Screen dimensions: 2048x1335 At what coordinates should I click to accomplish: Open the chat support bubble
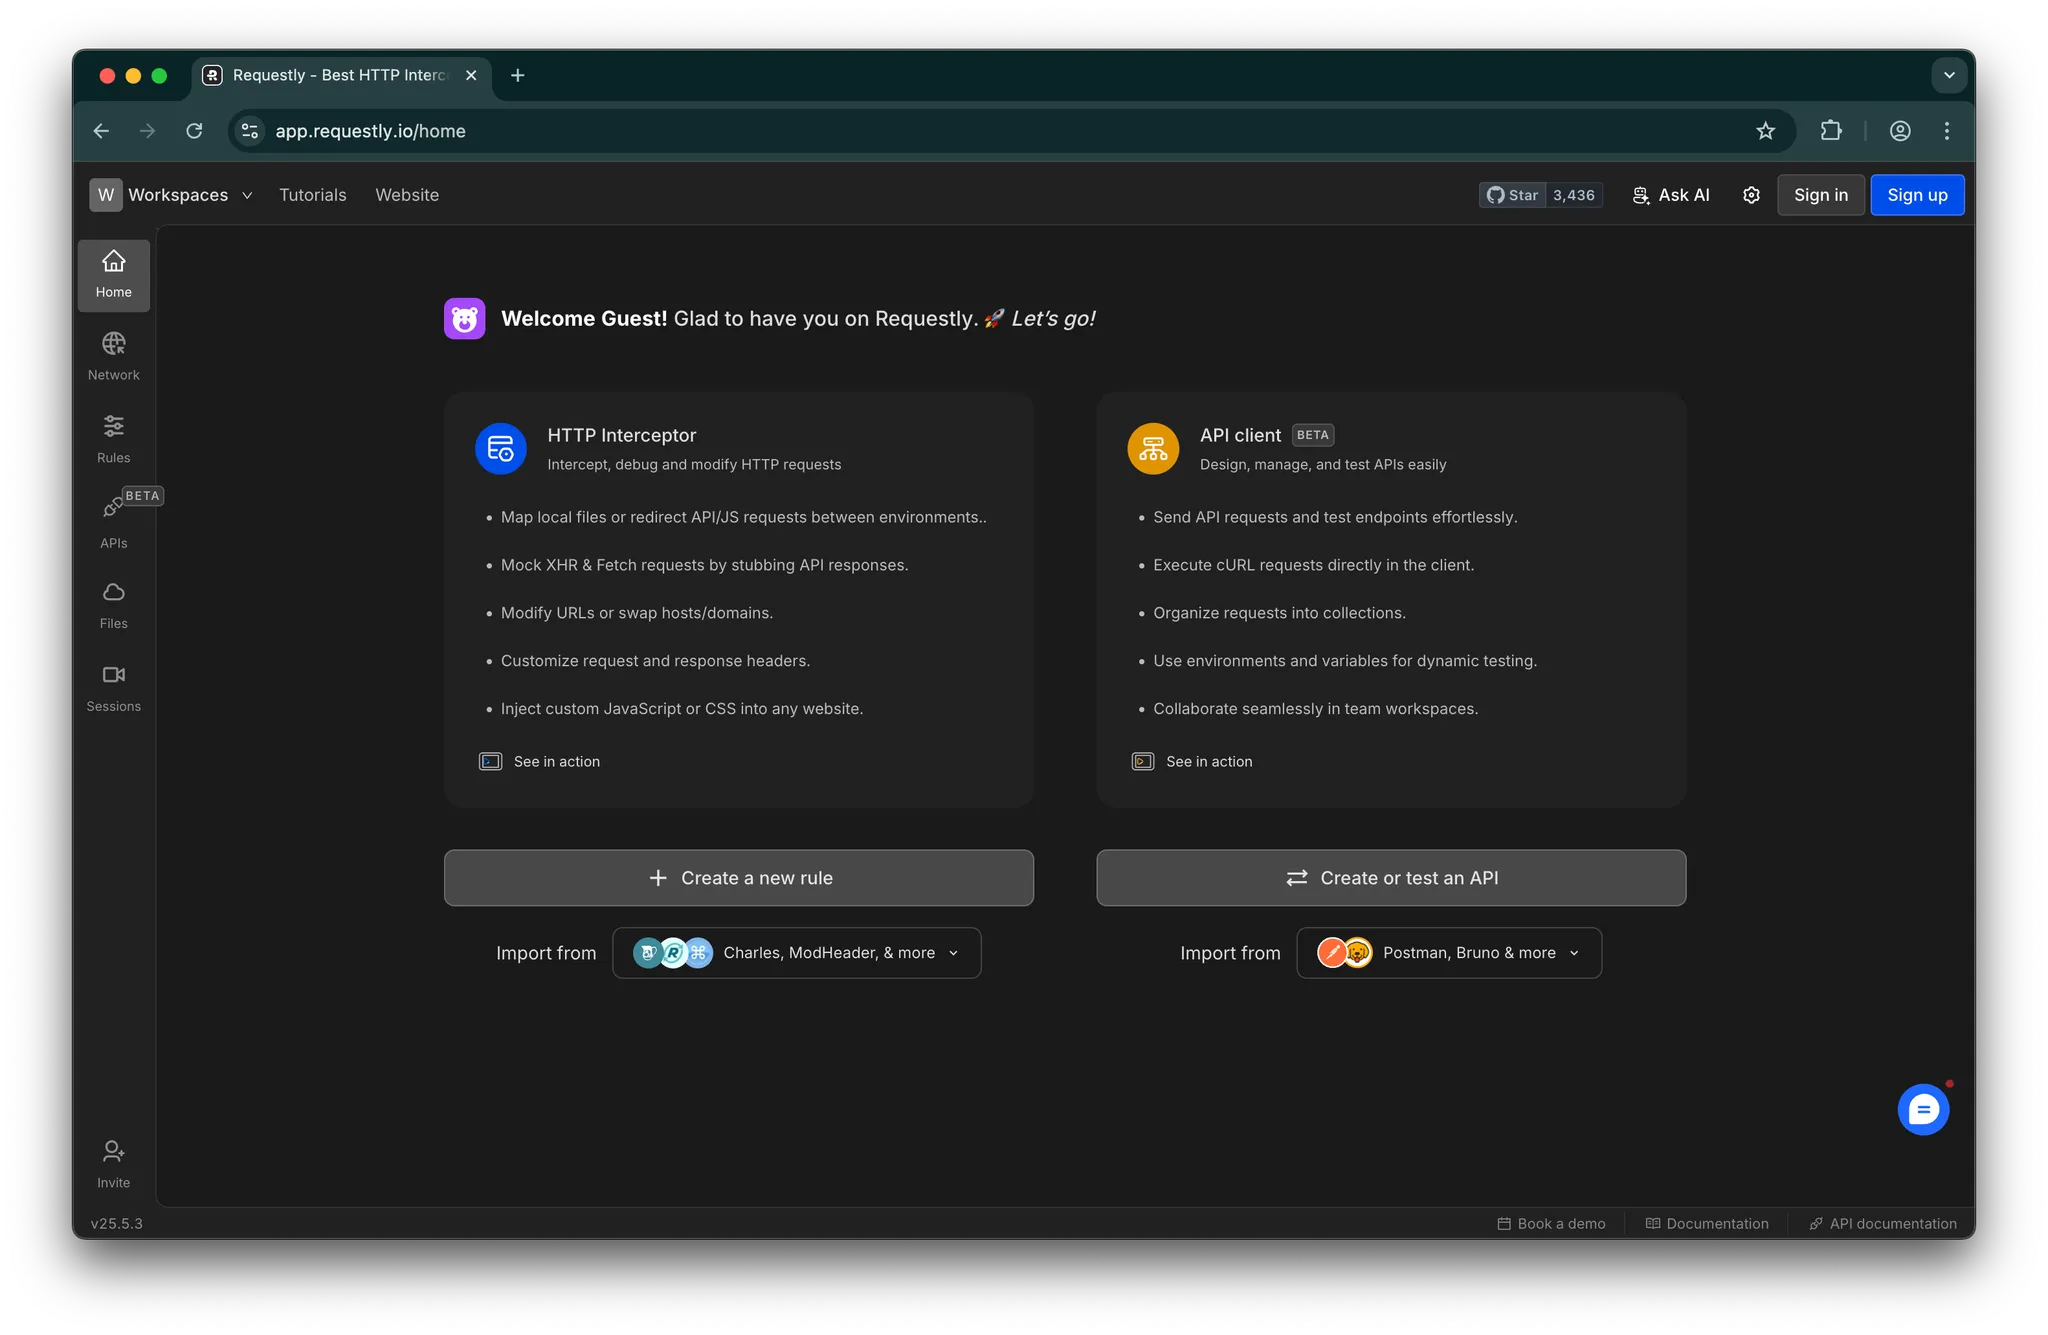coord(1922,1109)
